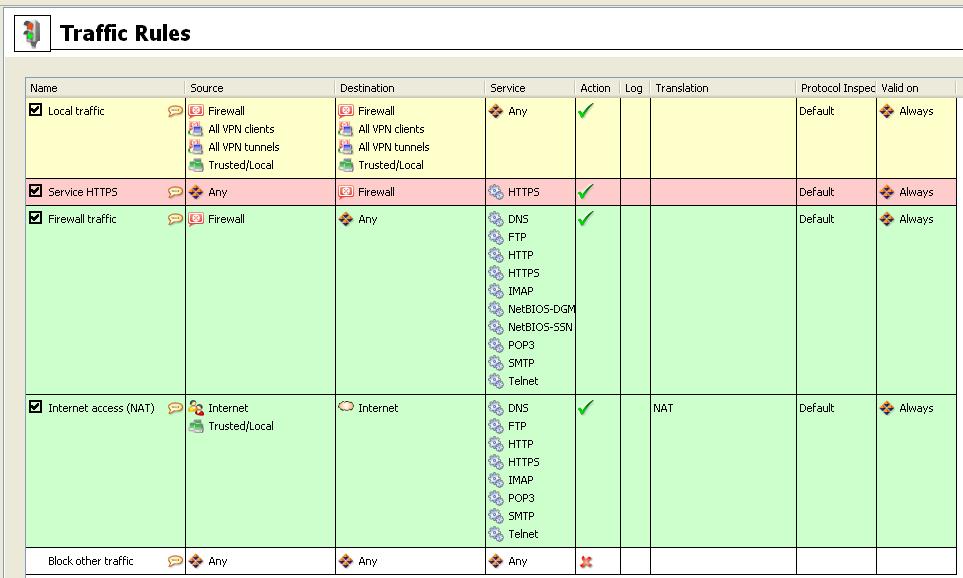Click green allow checkmark for Firewall traffic
The image size is (963, 578).
pyautogui.click(x=586, y=219)
